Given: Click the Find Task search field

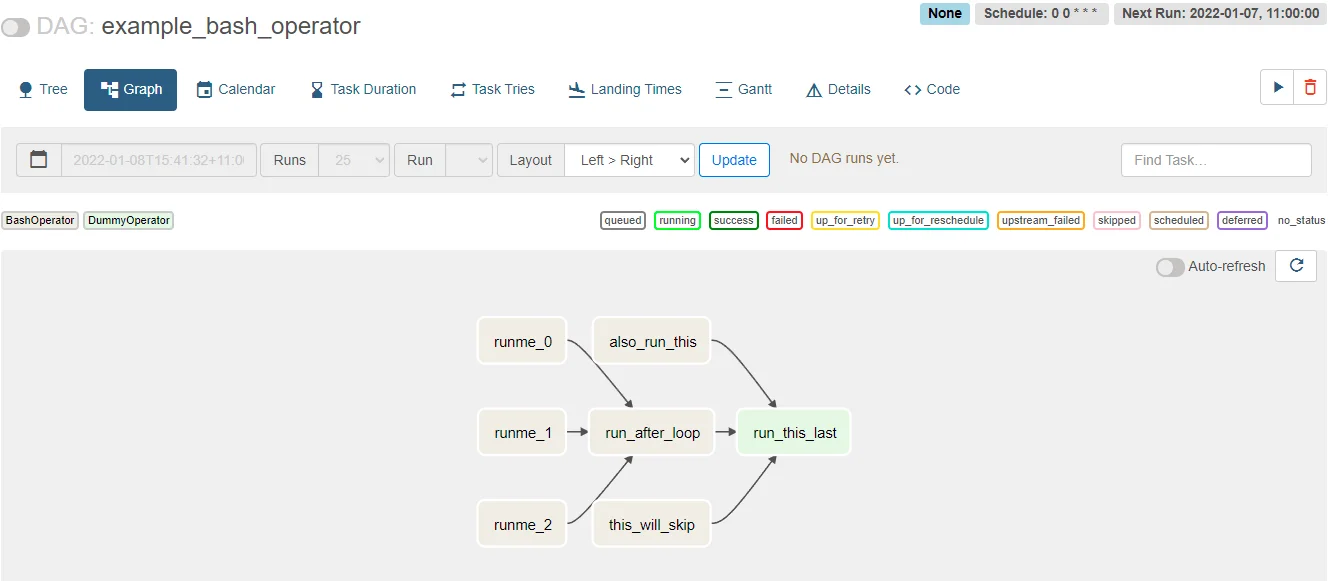Looking at the screenshot, I should (x=1215, y=160).
